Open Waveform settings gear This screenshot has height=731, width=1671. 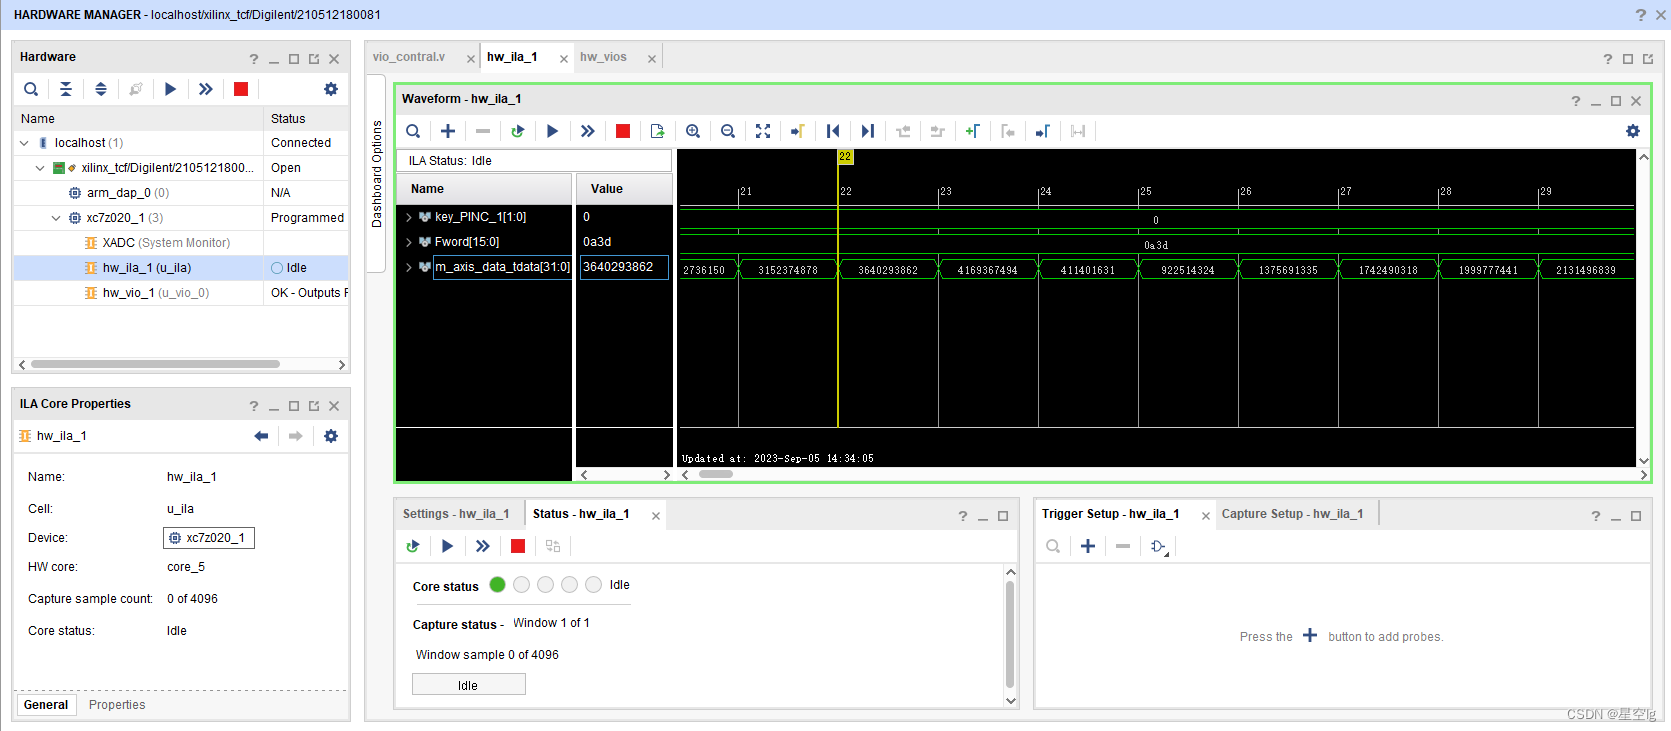point(1633,131)
